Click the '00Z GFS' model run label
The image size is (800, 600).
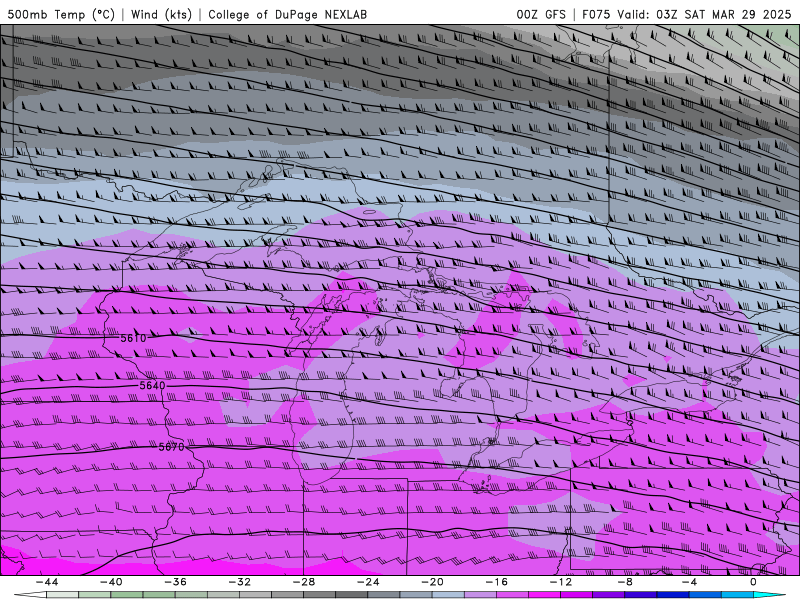tap(541, 14)
